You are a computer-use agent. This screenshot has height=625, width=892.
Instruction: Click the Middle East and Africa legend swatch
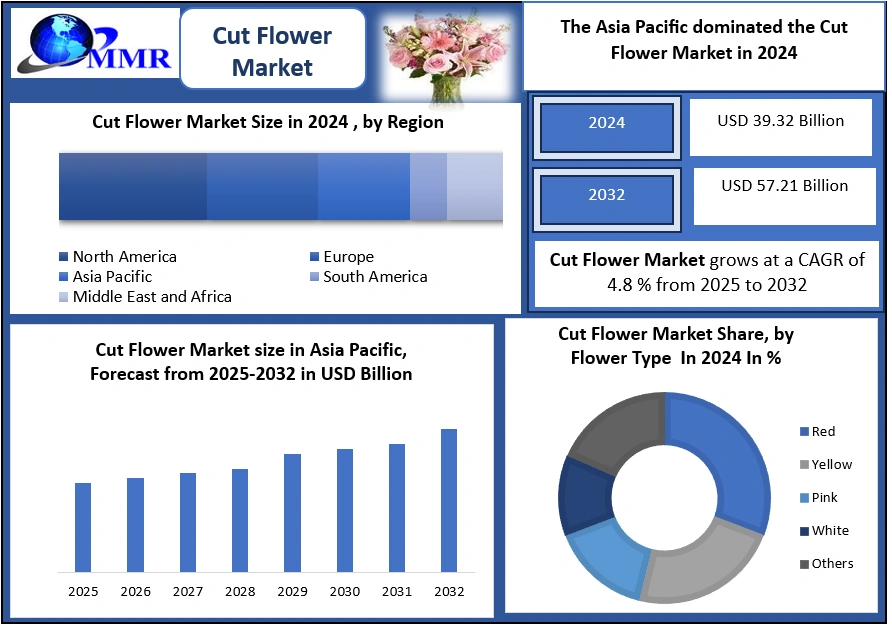click(x=65, y=297)
